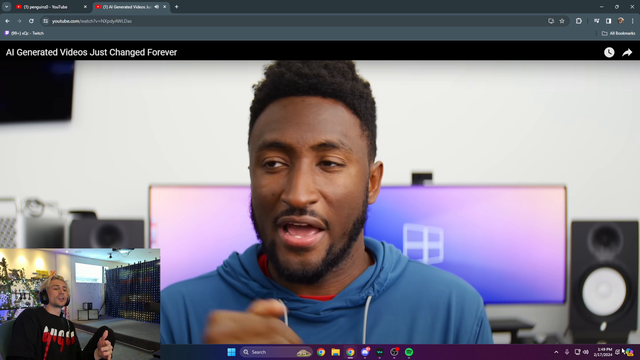Click the webcam overlay in corner
Image resolution: width=640 pixels, height=360 pixels.
[80, 304]
